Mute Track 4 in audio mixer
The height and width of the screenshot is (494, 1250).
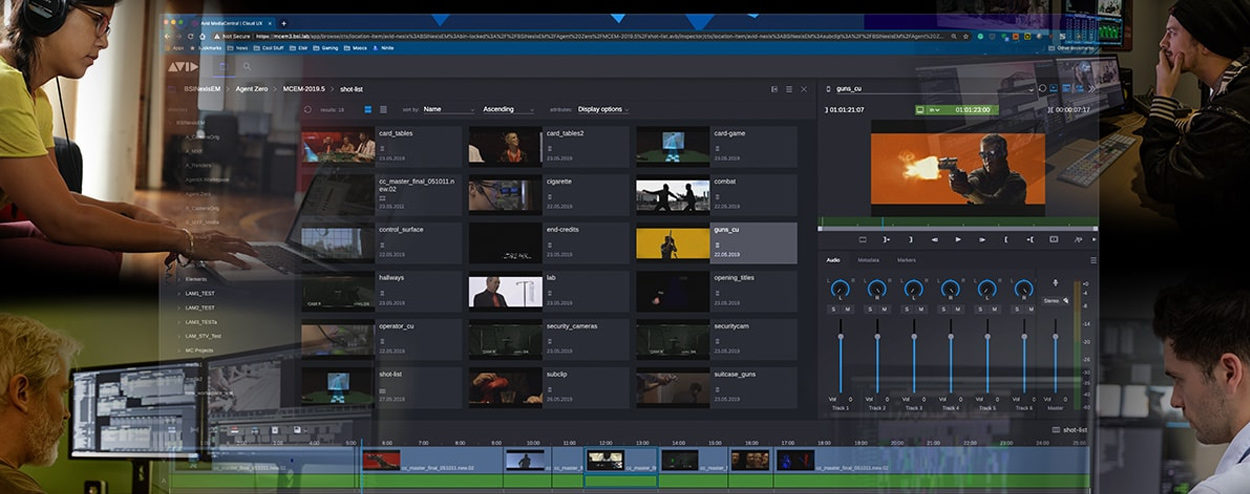point(957,310)
